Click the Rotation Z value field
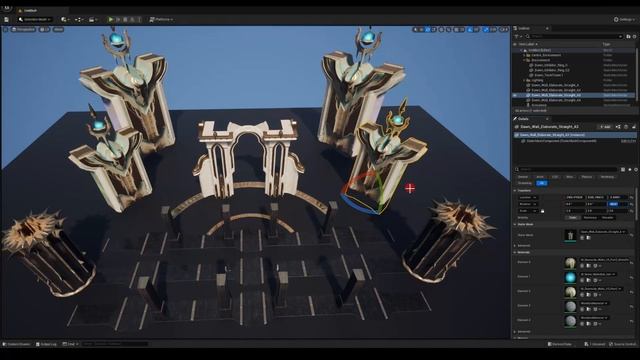 618,204
